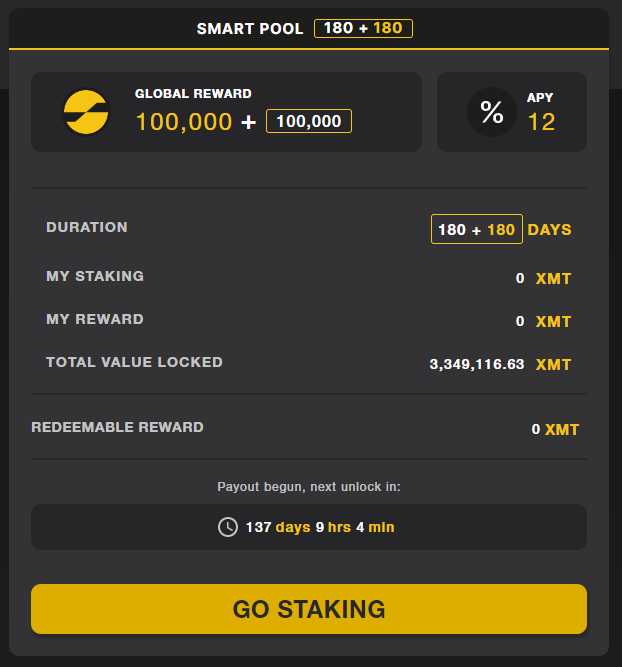622x667 pixels.
Task: Click the 180 + 180 badge in header
Action: 363,28
